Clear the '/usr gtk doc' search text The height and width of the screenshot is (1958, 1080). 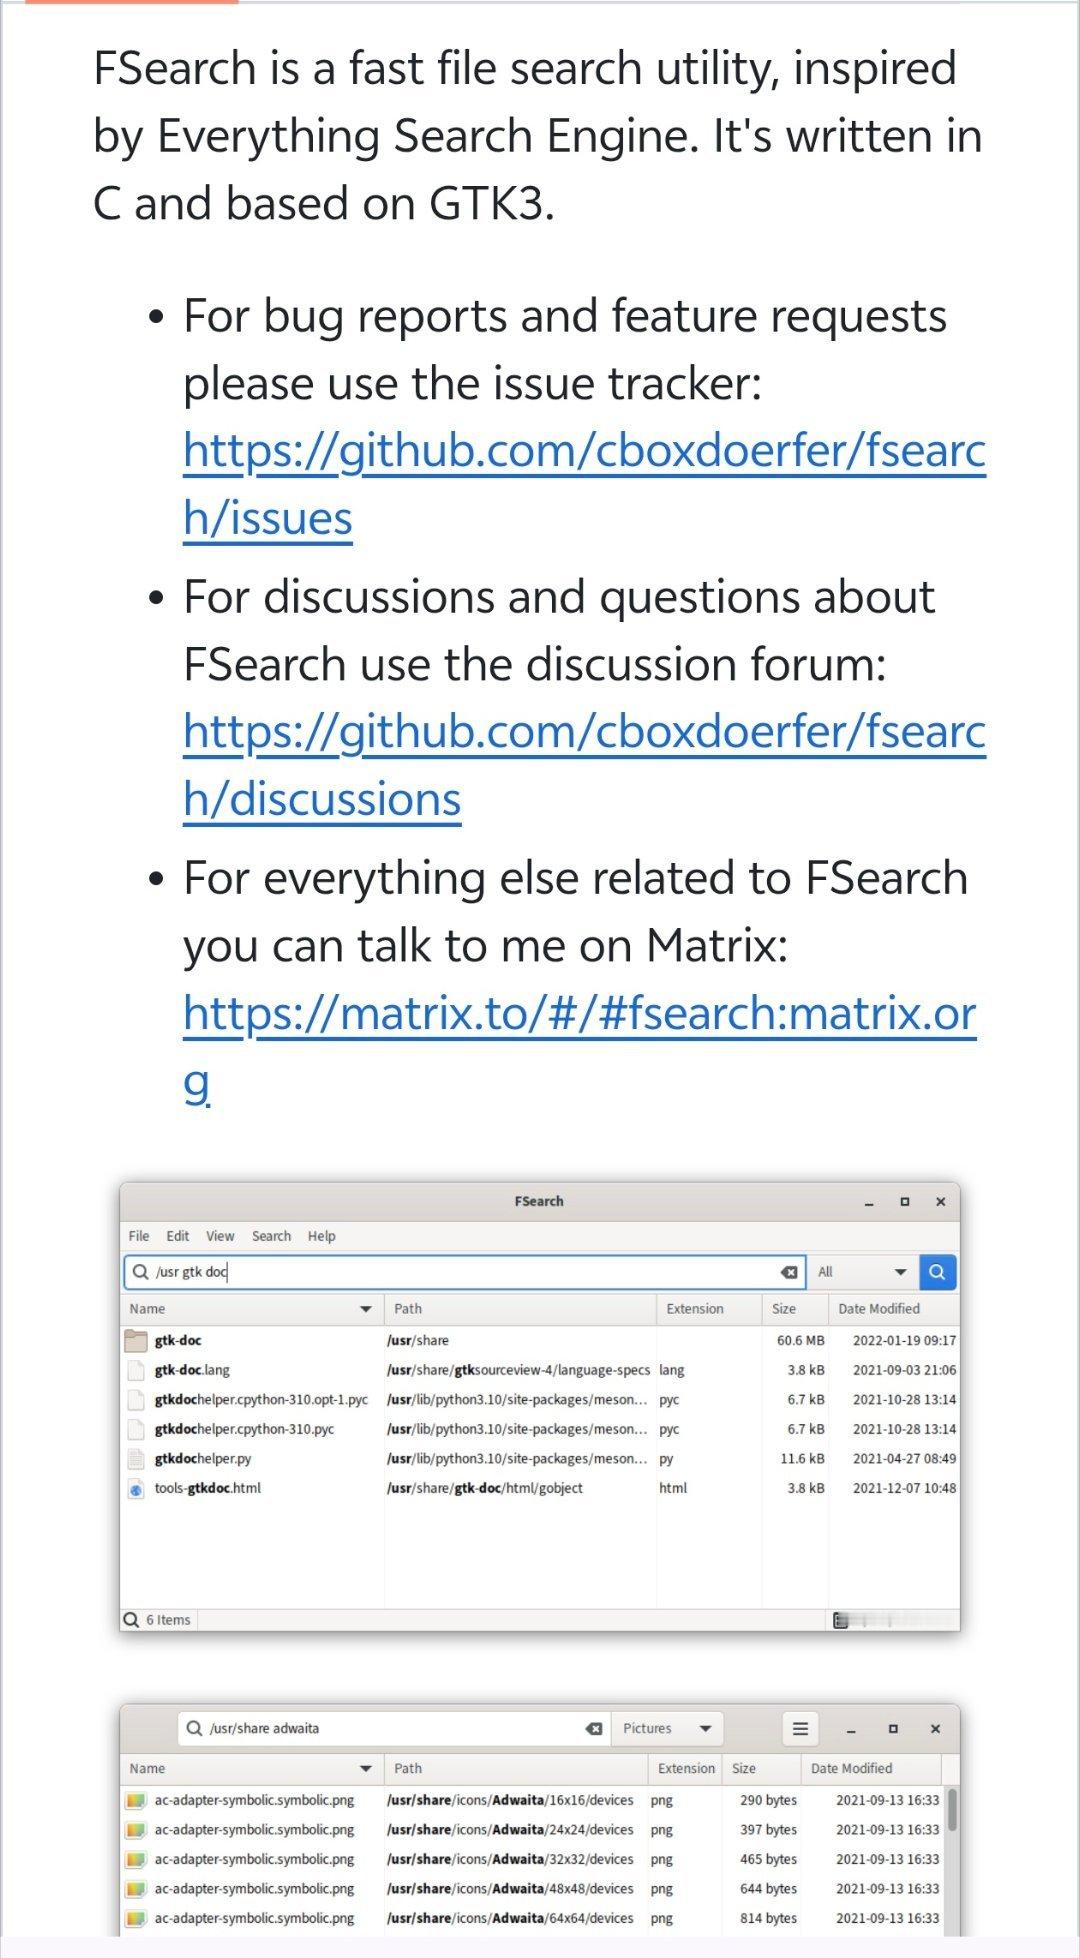pyautogui.click(x=789, y=1272)
